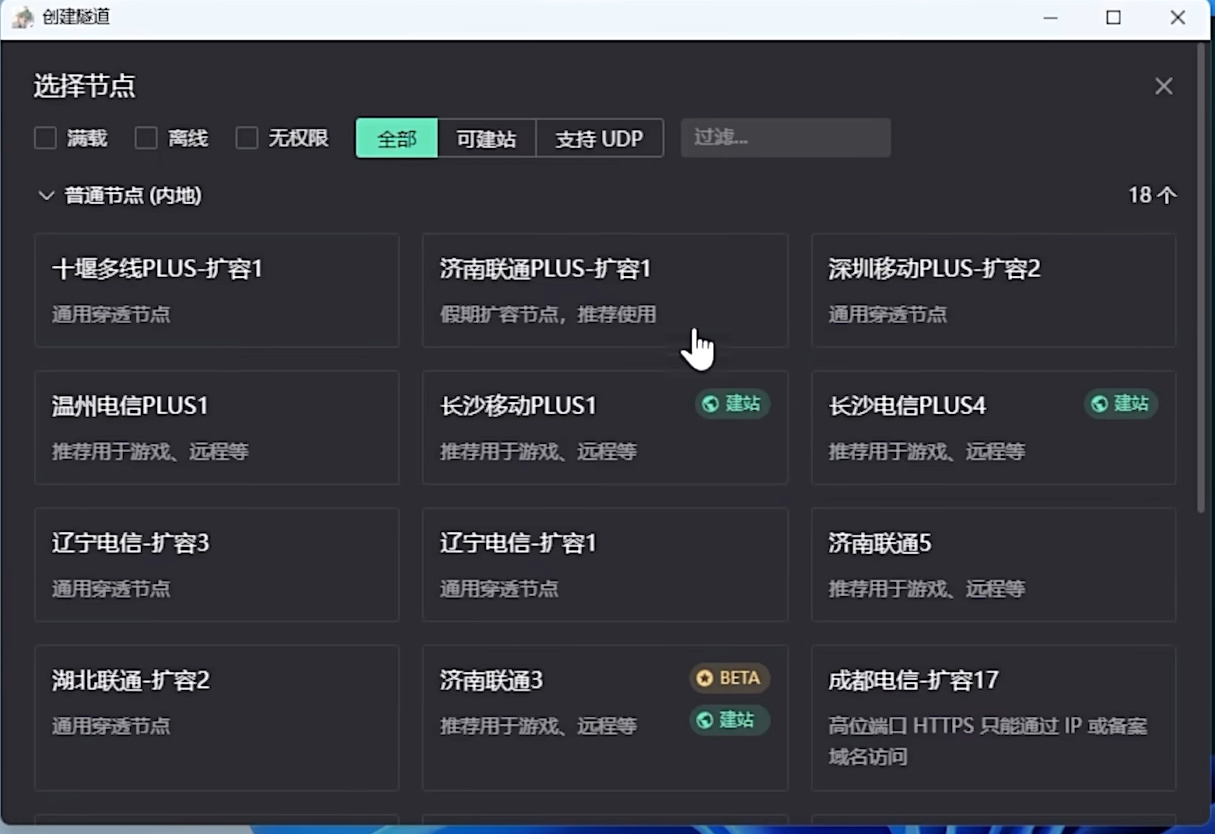Click 假期扩容节点，推荐使用 description text
The height and width of the screenshot is (834, 1215).
point(548,314)
